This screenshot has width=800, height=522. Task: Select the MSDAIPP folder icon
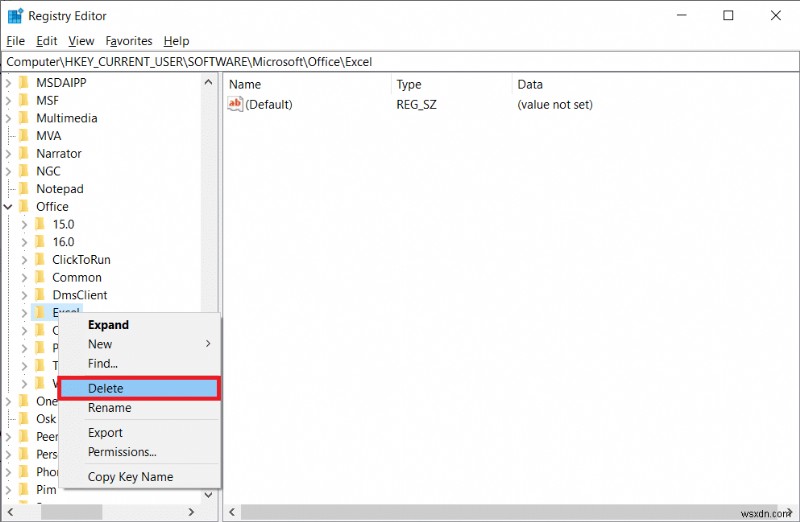pyautogui.click(x=23, y=82)
